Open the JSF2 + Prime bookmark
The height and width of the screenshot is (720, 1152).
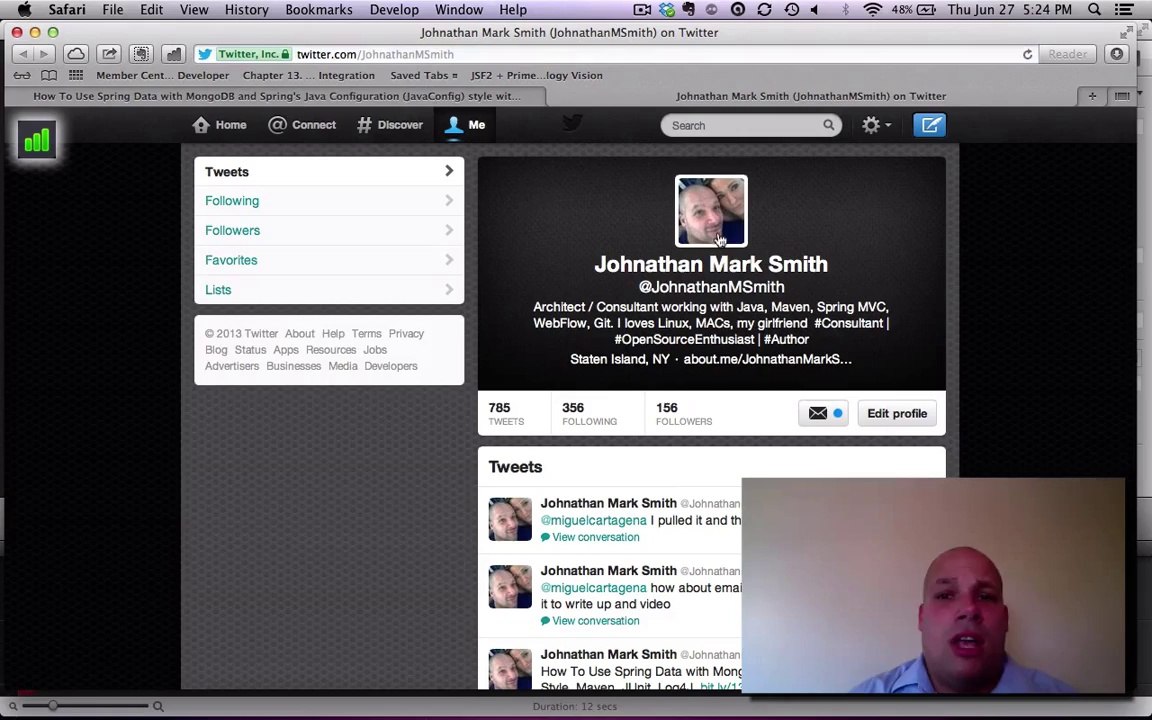pos(536,75)
